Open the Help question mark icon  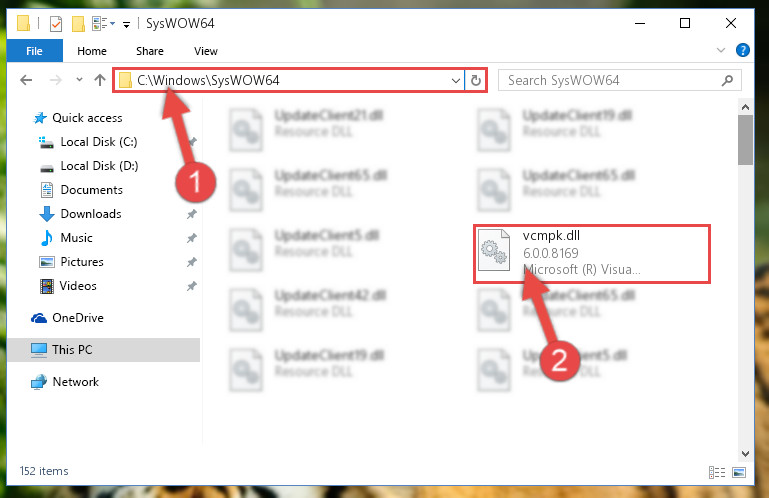coord(743,50)
